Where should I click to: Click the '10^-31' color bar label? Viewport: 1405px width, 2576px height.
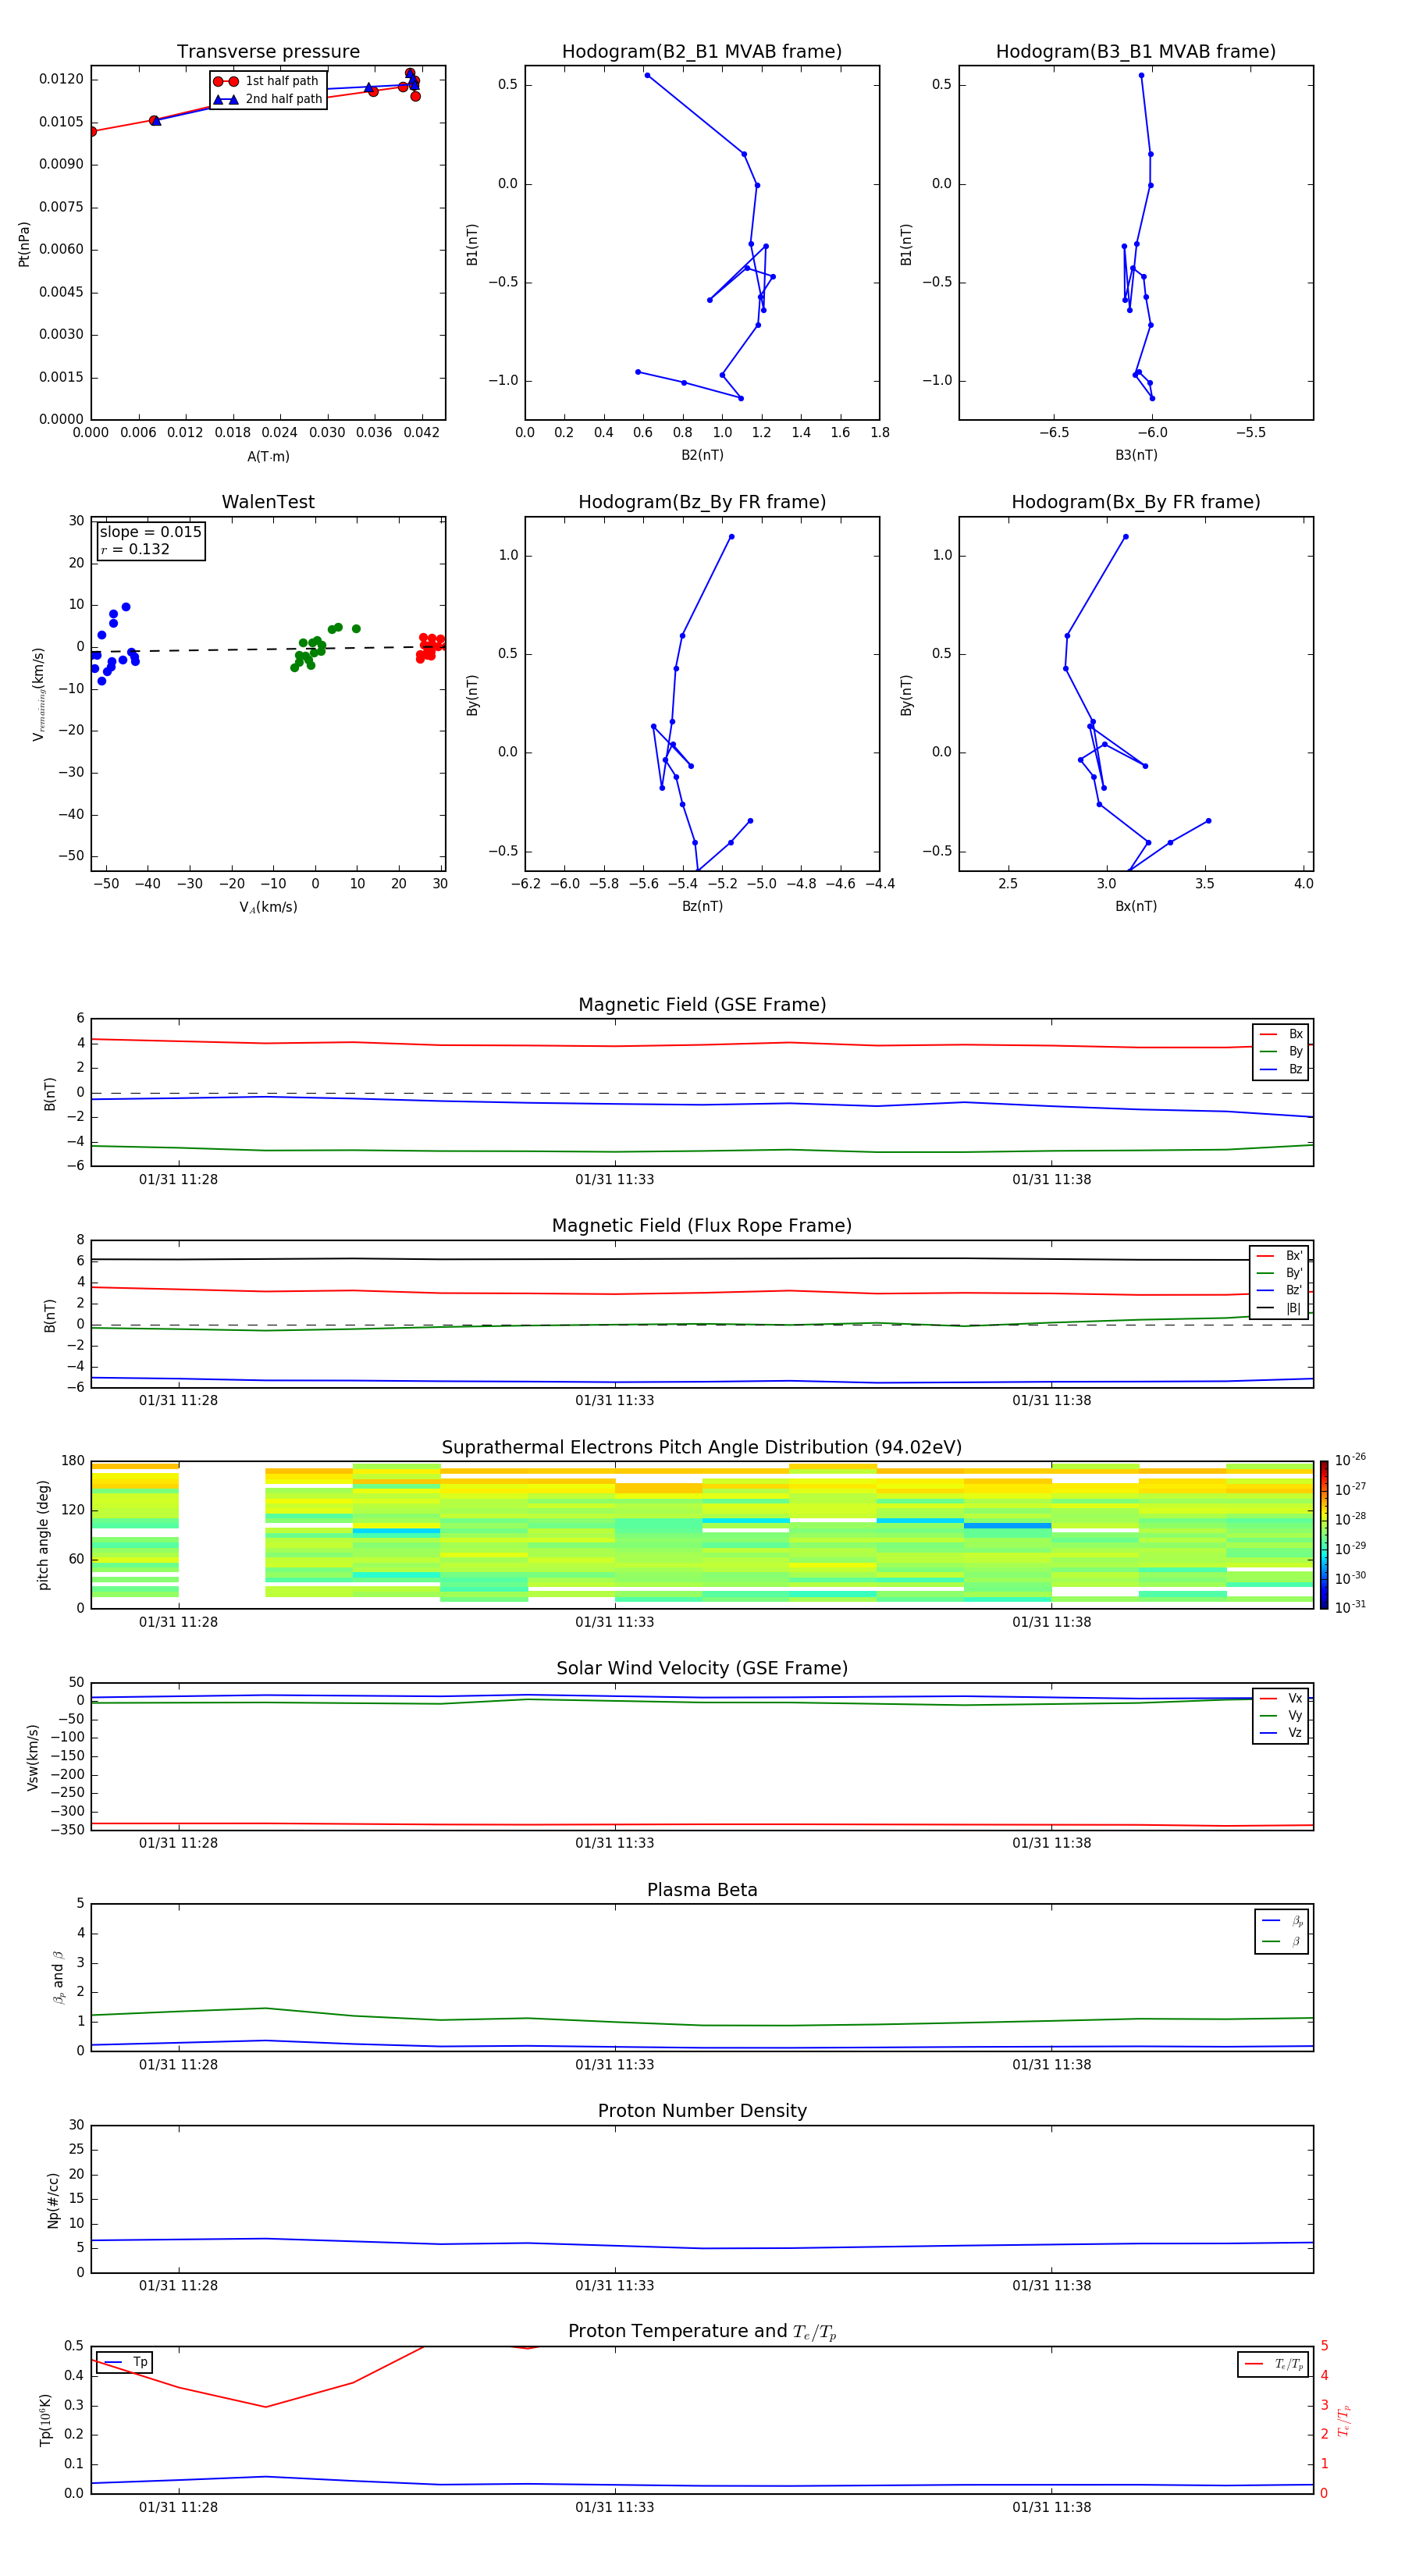(x=1350, y=1607)
